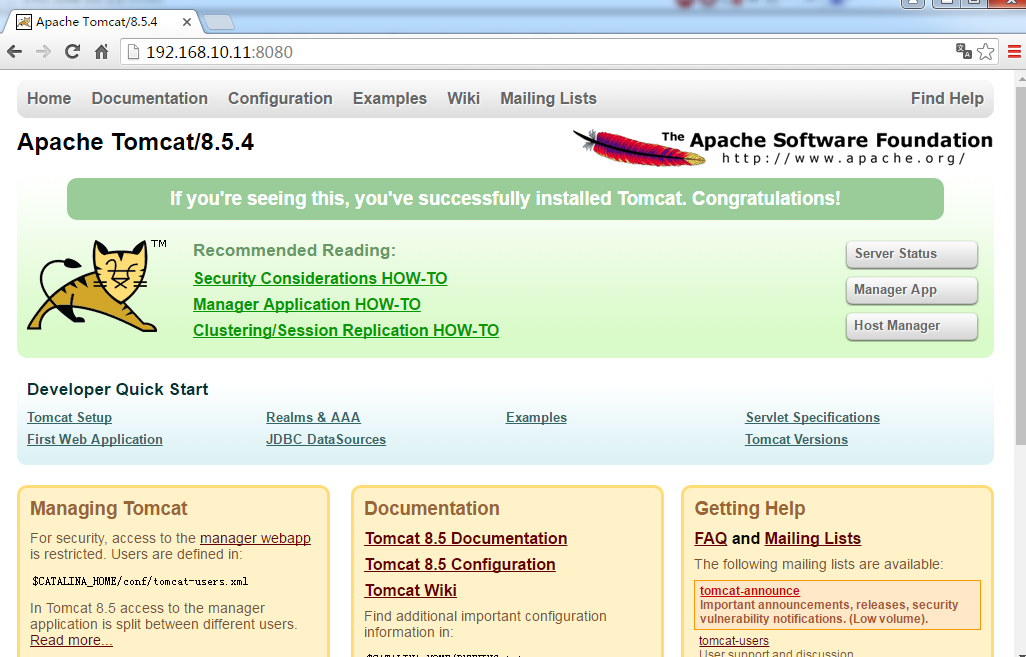Open the tomcat-announce mailing list link
This screenshot has width=1026, height=657.
pyautogui.click(x=749, y=590)
